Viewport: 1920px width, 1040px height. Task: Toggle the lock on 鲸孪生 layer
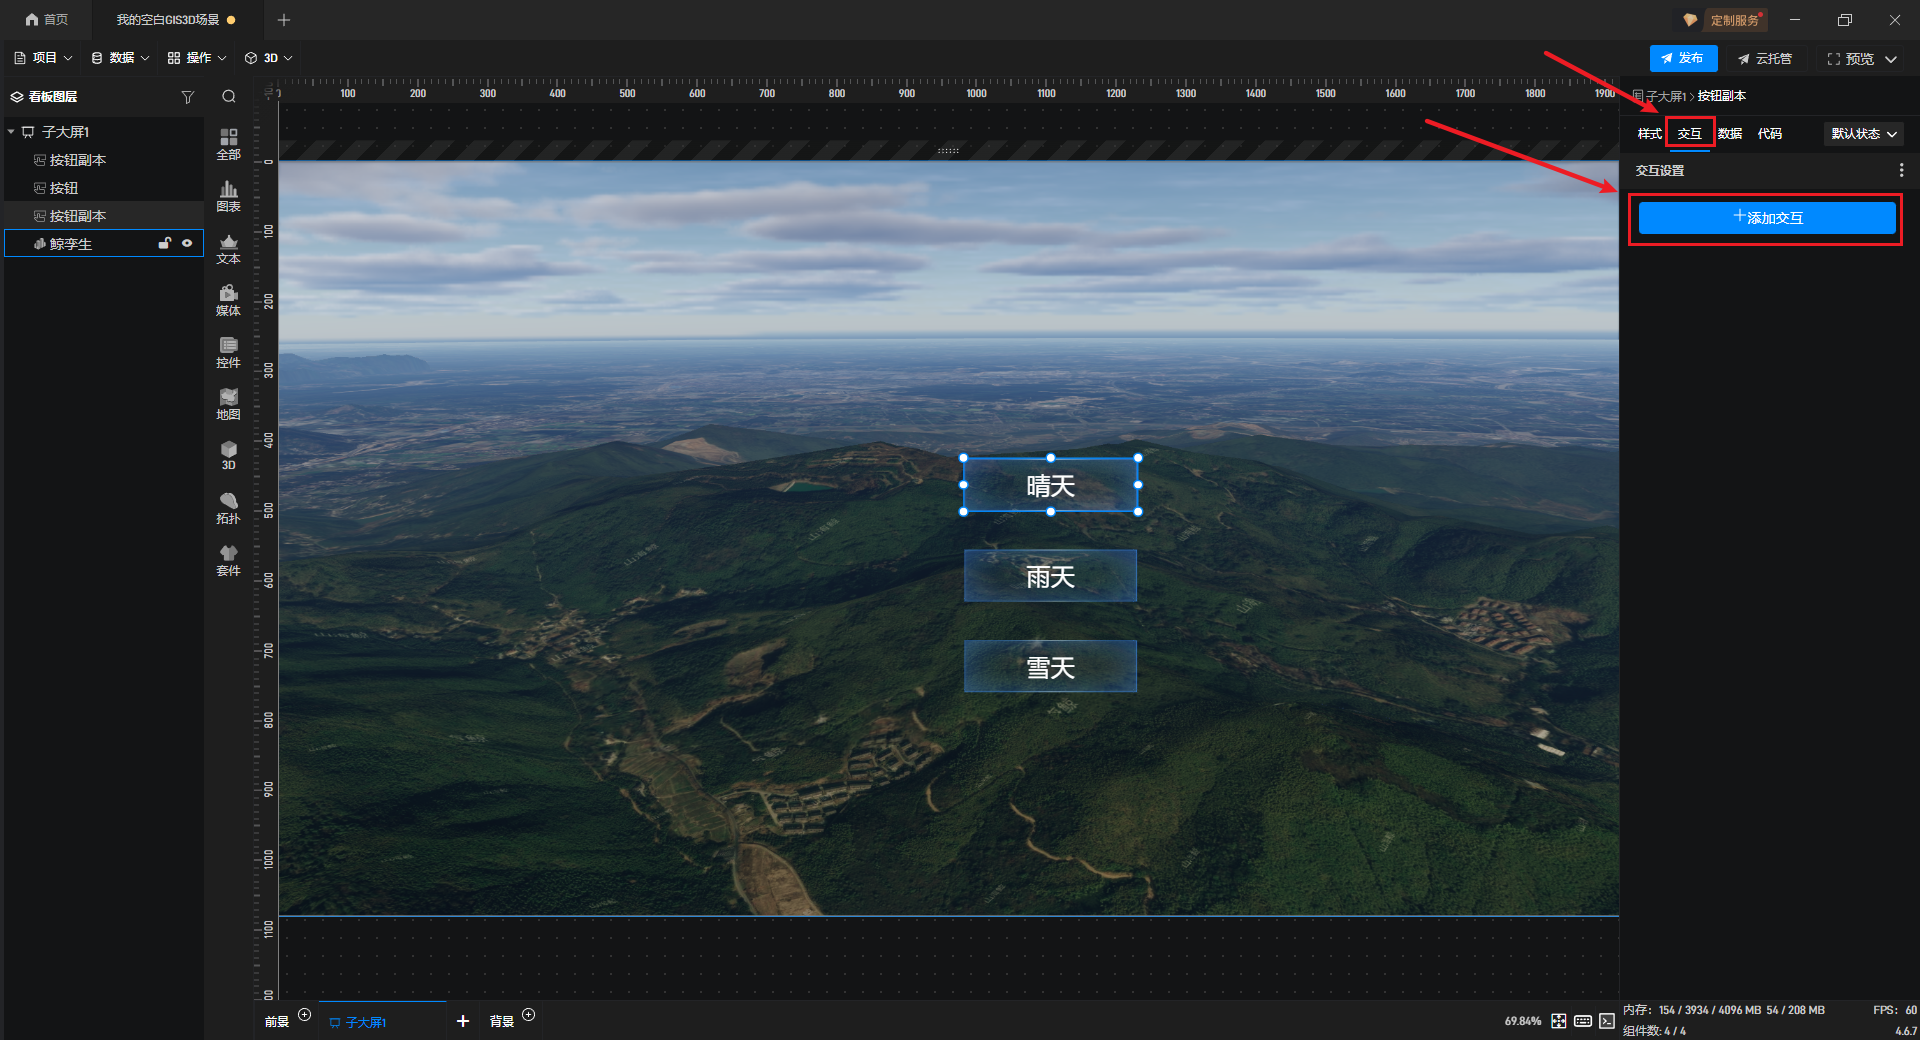[x=165, y=243]
